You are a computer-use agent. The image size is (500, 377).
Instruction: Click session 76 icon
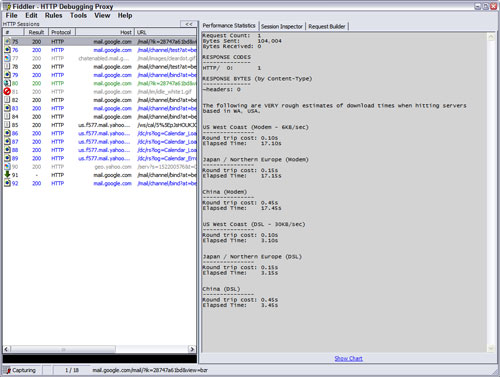coord(7,50)
